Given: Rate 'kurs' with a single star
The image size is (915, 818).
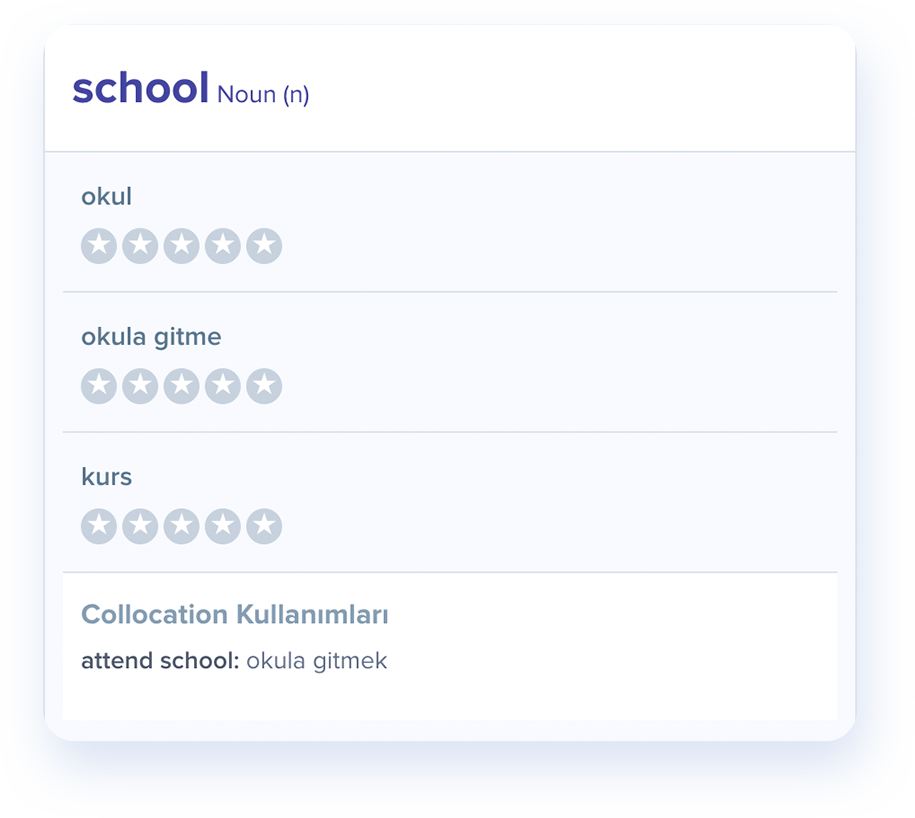Looking at the screenshot, I should tap(99, 526).
